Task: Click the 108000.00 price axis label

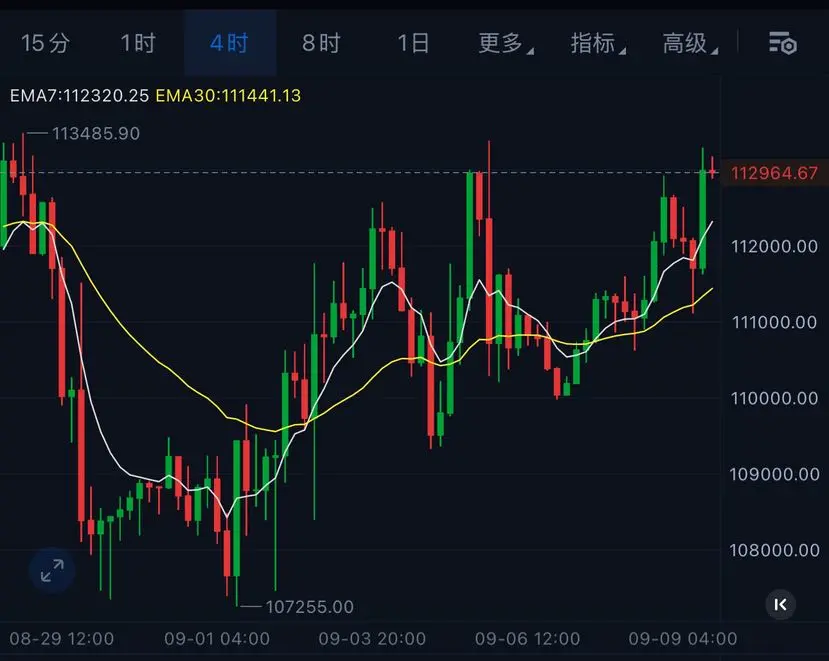Action: [x=774, y=550]
